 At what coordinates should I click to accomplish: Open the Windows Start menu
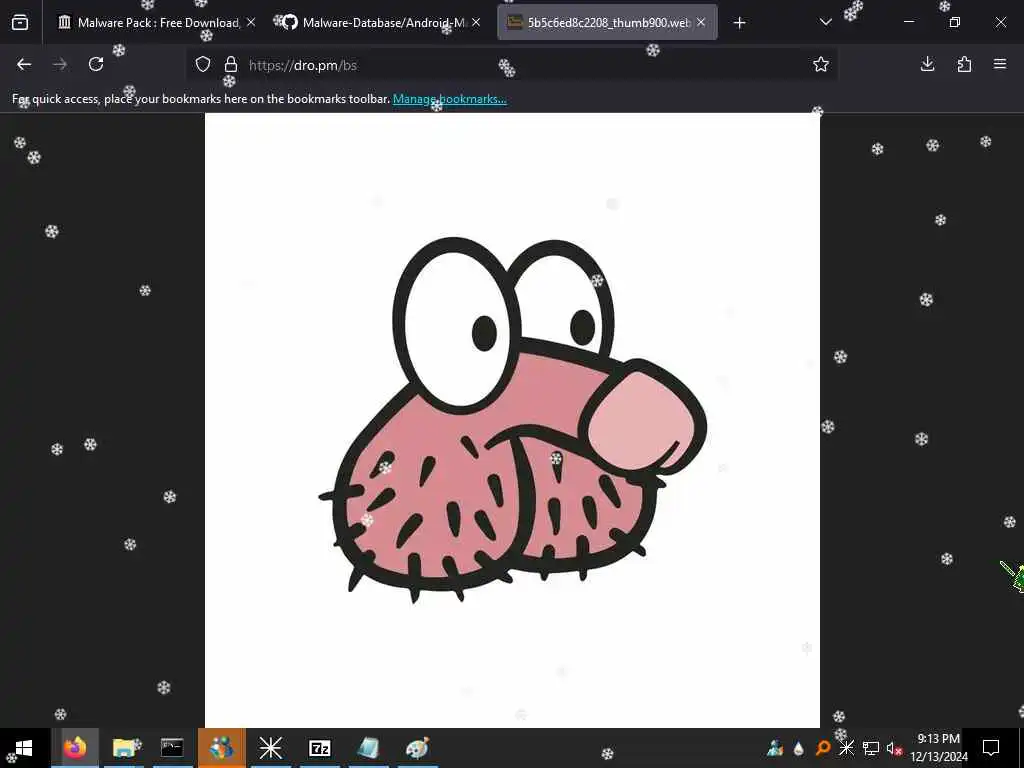[24, 748]
